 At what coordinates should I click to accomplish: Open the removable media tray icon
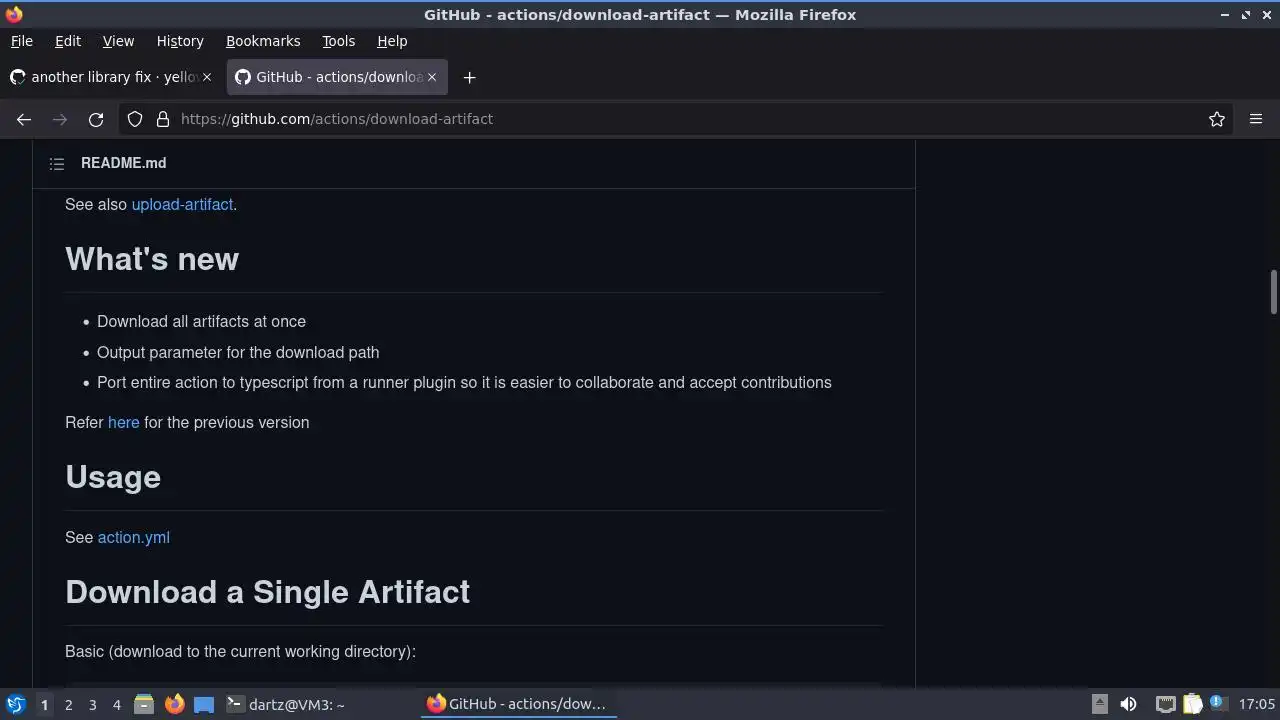[x=1099, y=704]
